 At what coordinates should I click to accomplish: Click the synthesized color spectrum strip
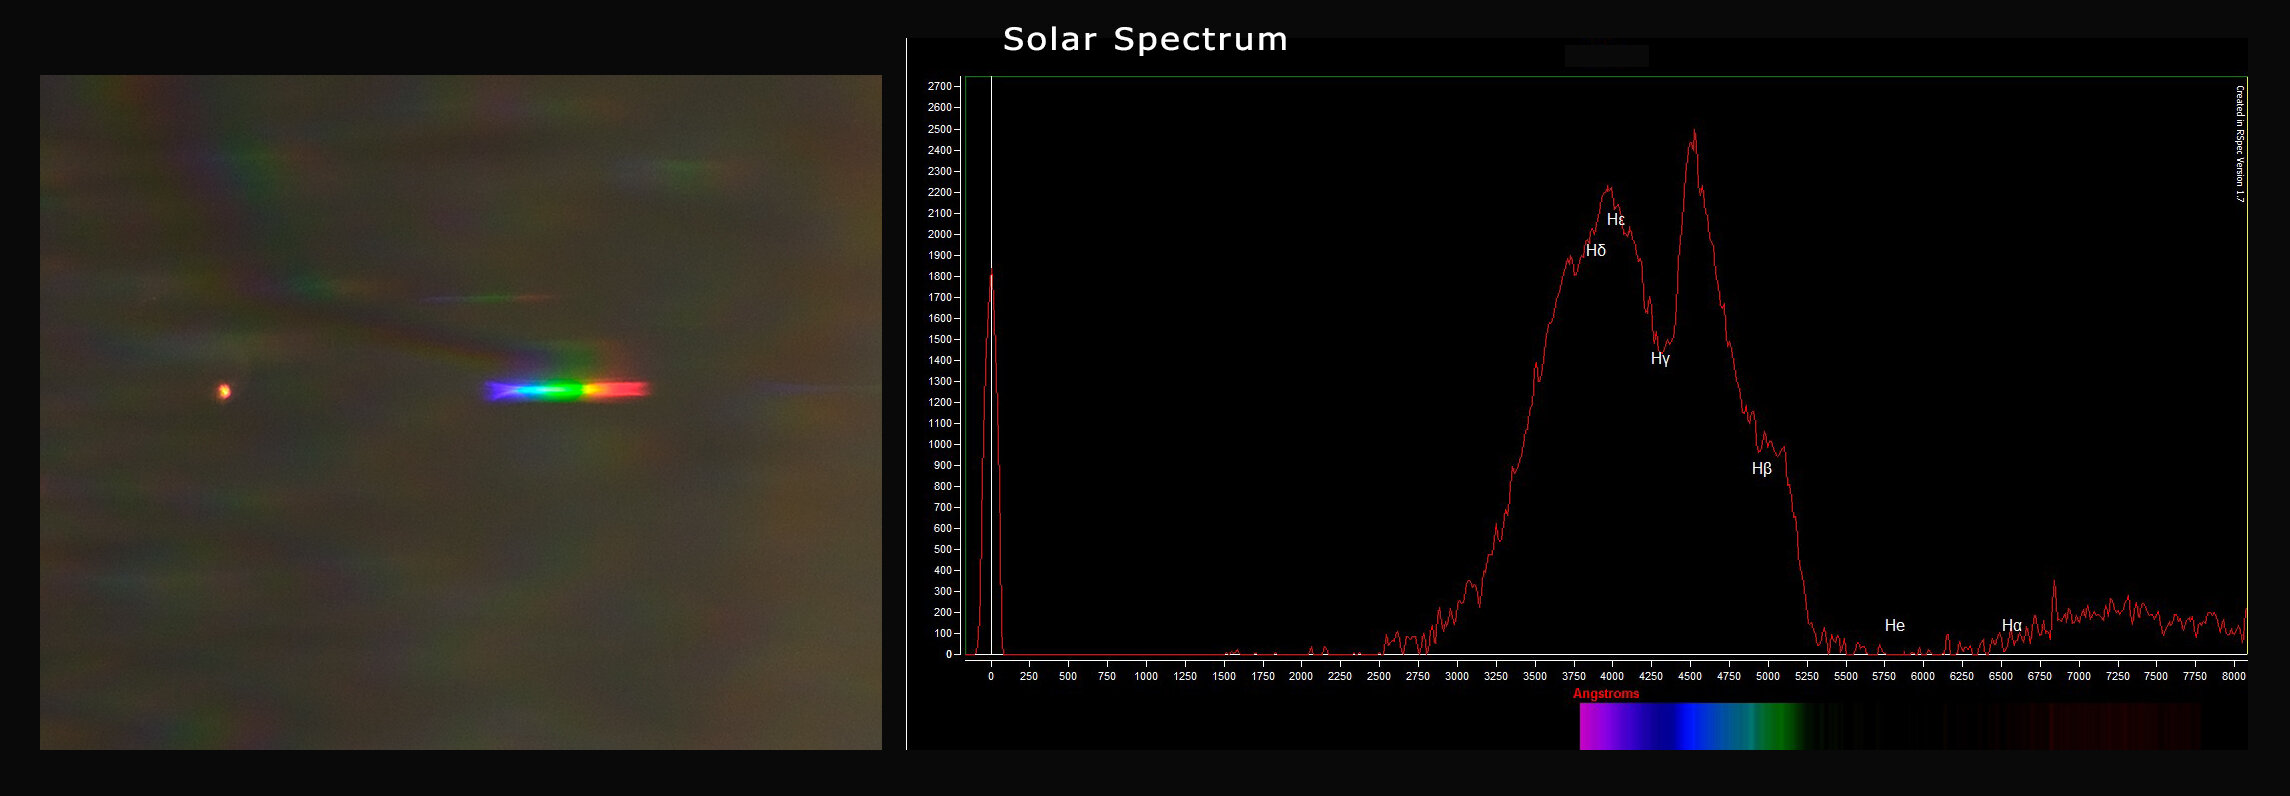point(1890,726)
